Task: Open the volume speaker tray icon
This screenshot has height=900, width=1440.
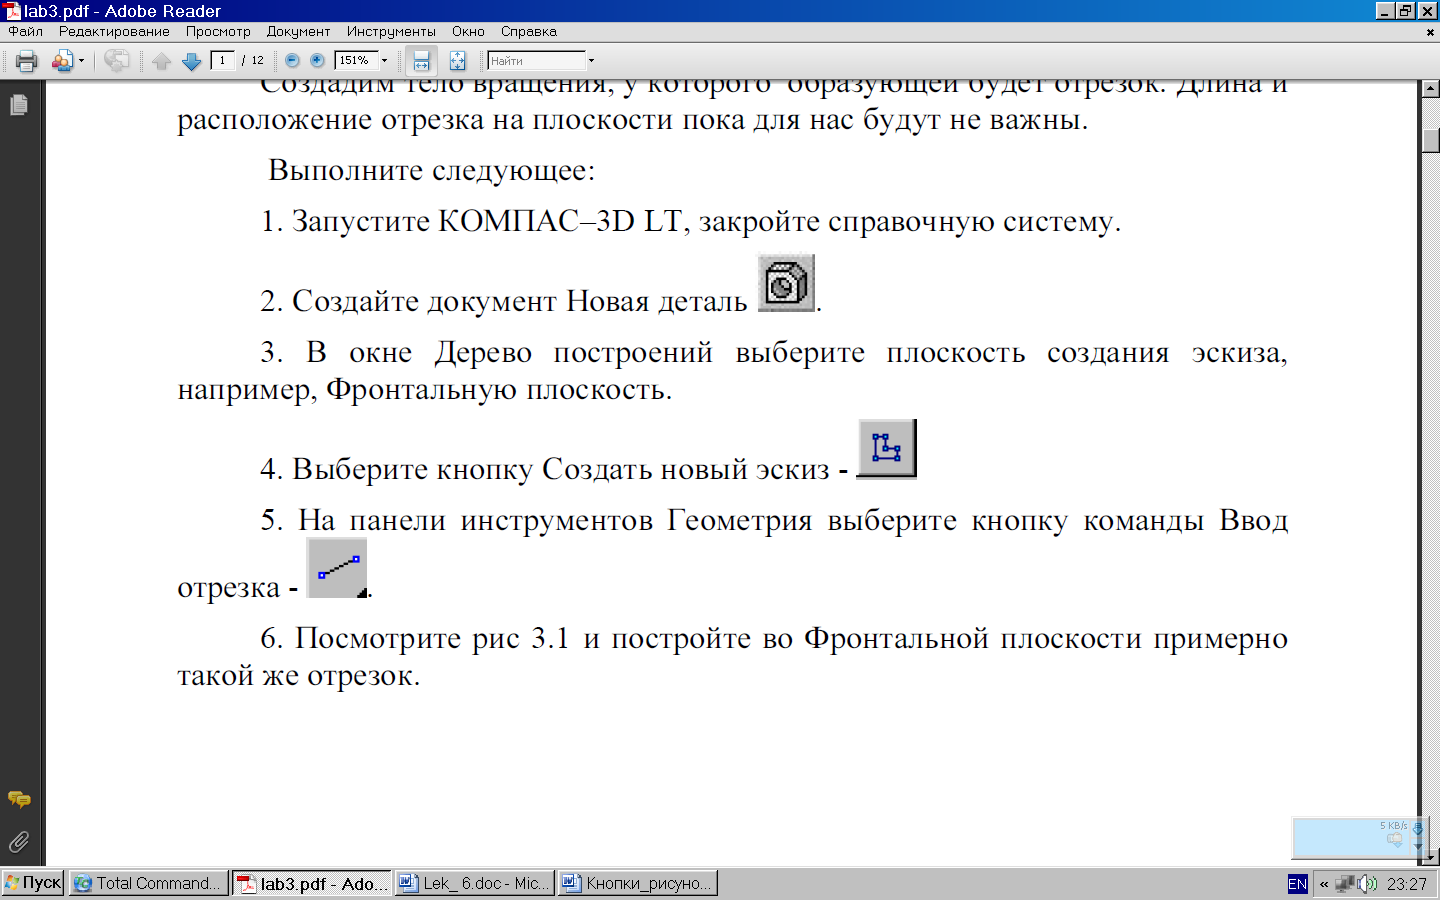Action: 1367,884
